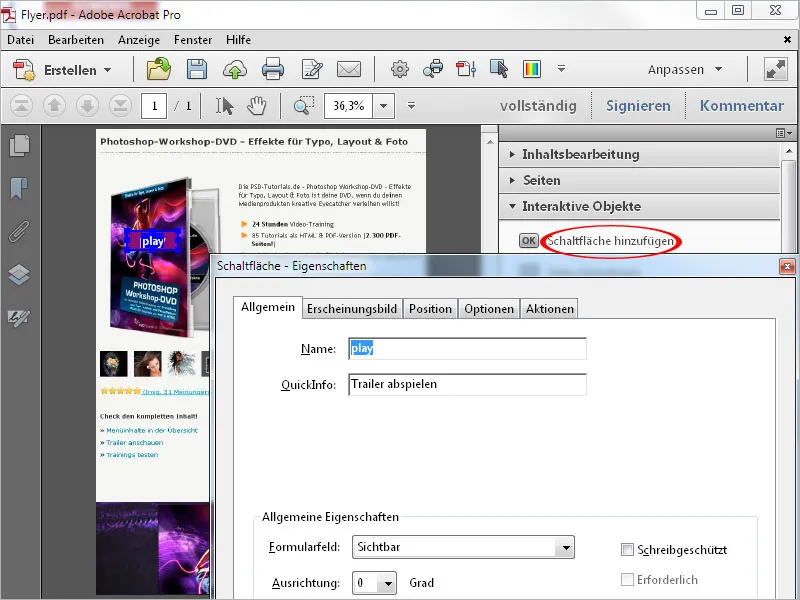Go to previous page up arrow
The width and height of the screenshot is (800, 600).
(55, 106)
